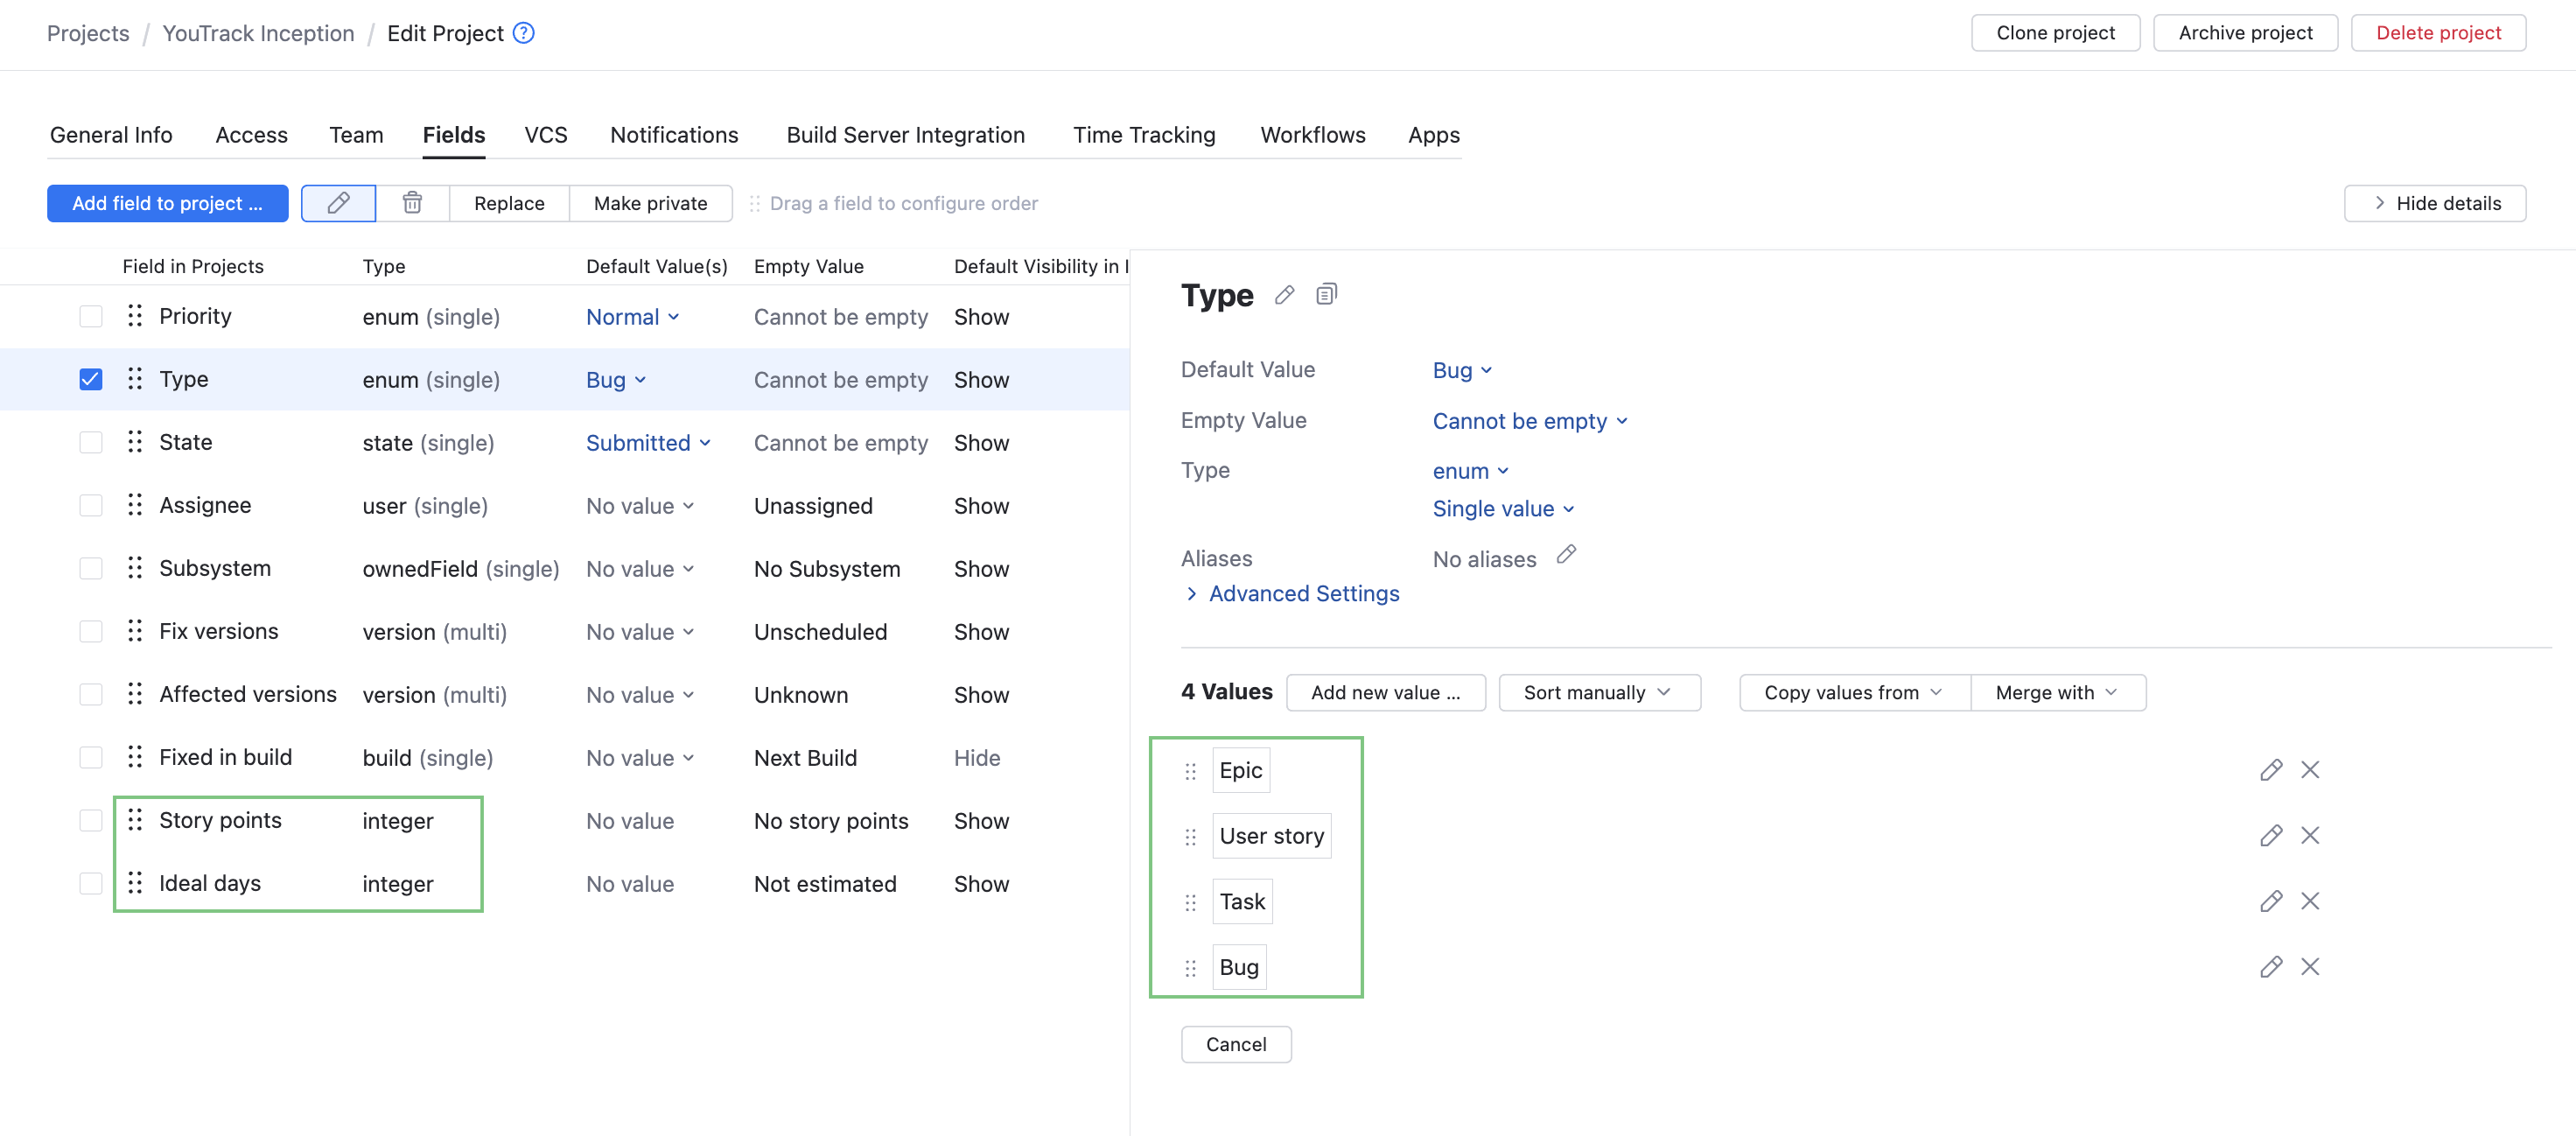The height and width of the screenshot is (1136, 2576).
Task: Edit aliases using the pencil icon near No aliases
Action: point(1567,555)
